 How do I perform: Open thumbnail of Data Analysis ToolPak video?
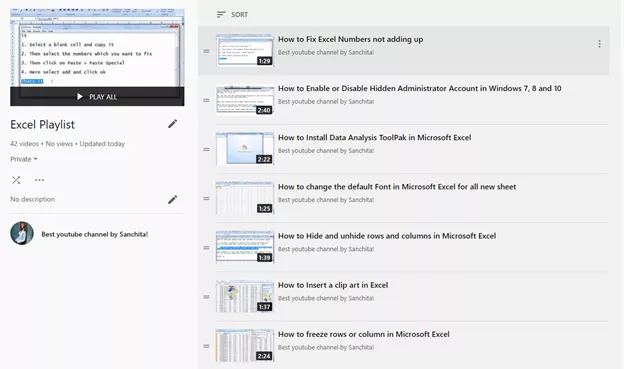click(245, 148)
